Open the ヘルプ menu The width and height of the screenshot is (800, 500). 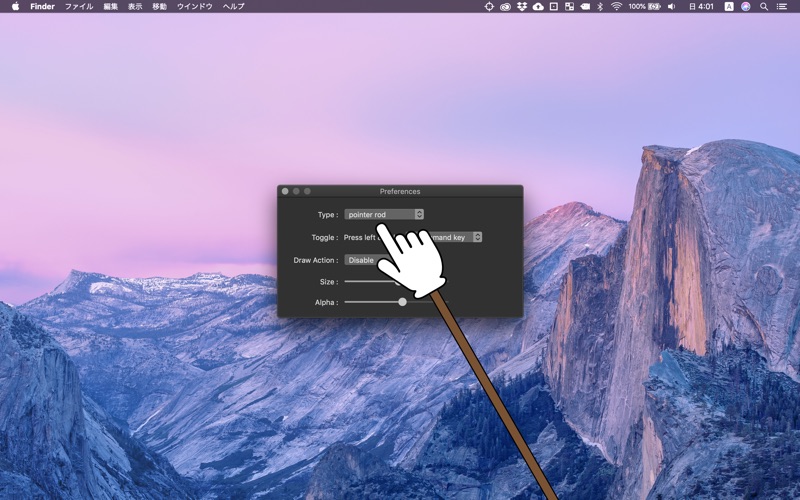(x=234, y=6)
